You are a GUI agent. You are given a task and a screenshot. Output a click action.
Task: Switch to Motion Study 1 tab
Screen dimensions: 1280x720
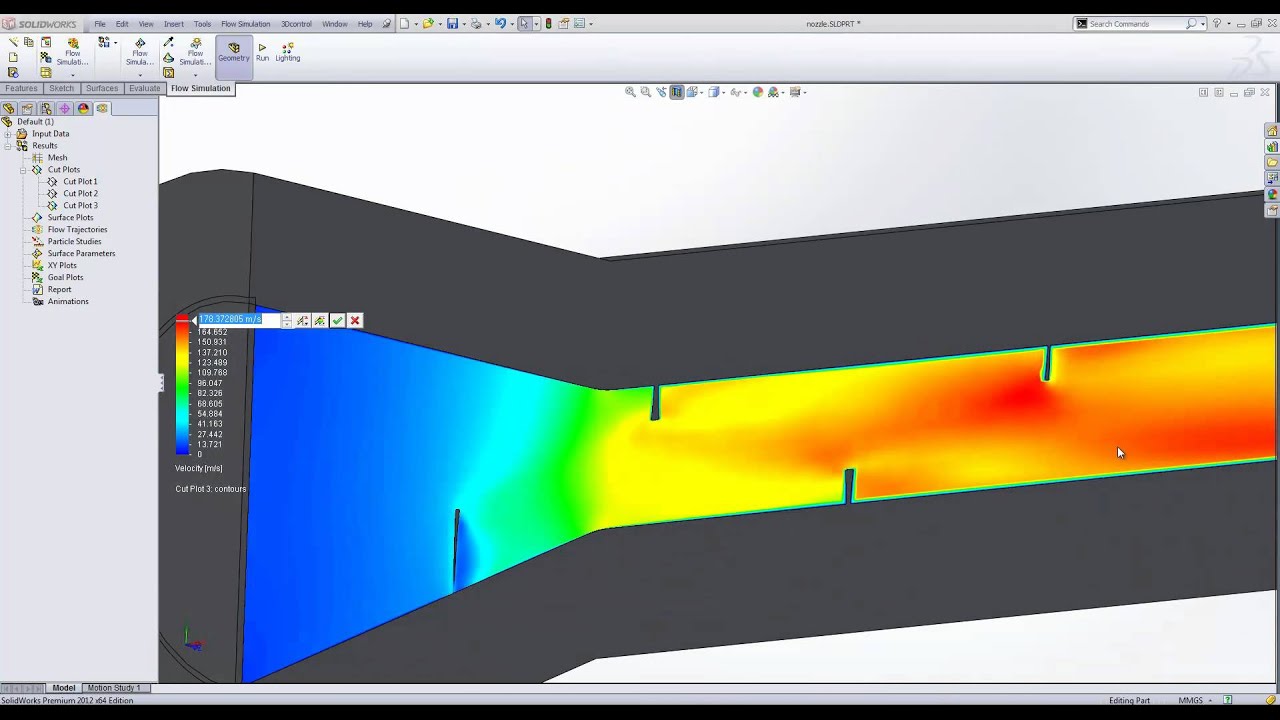tap(113, 688)
